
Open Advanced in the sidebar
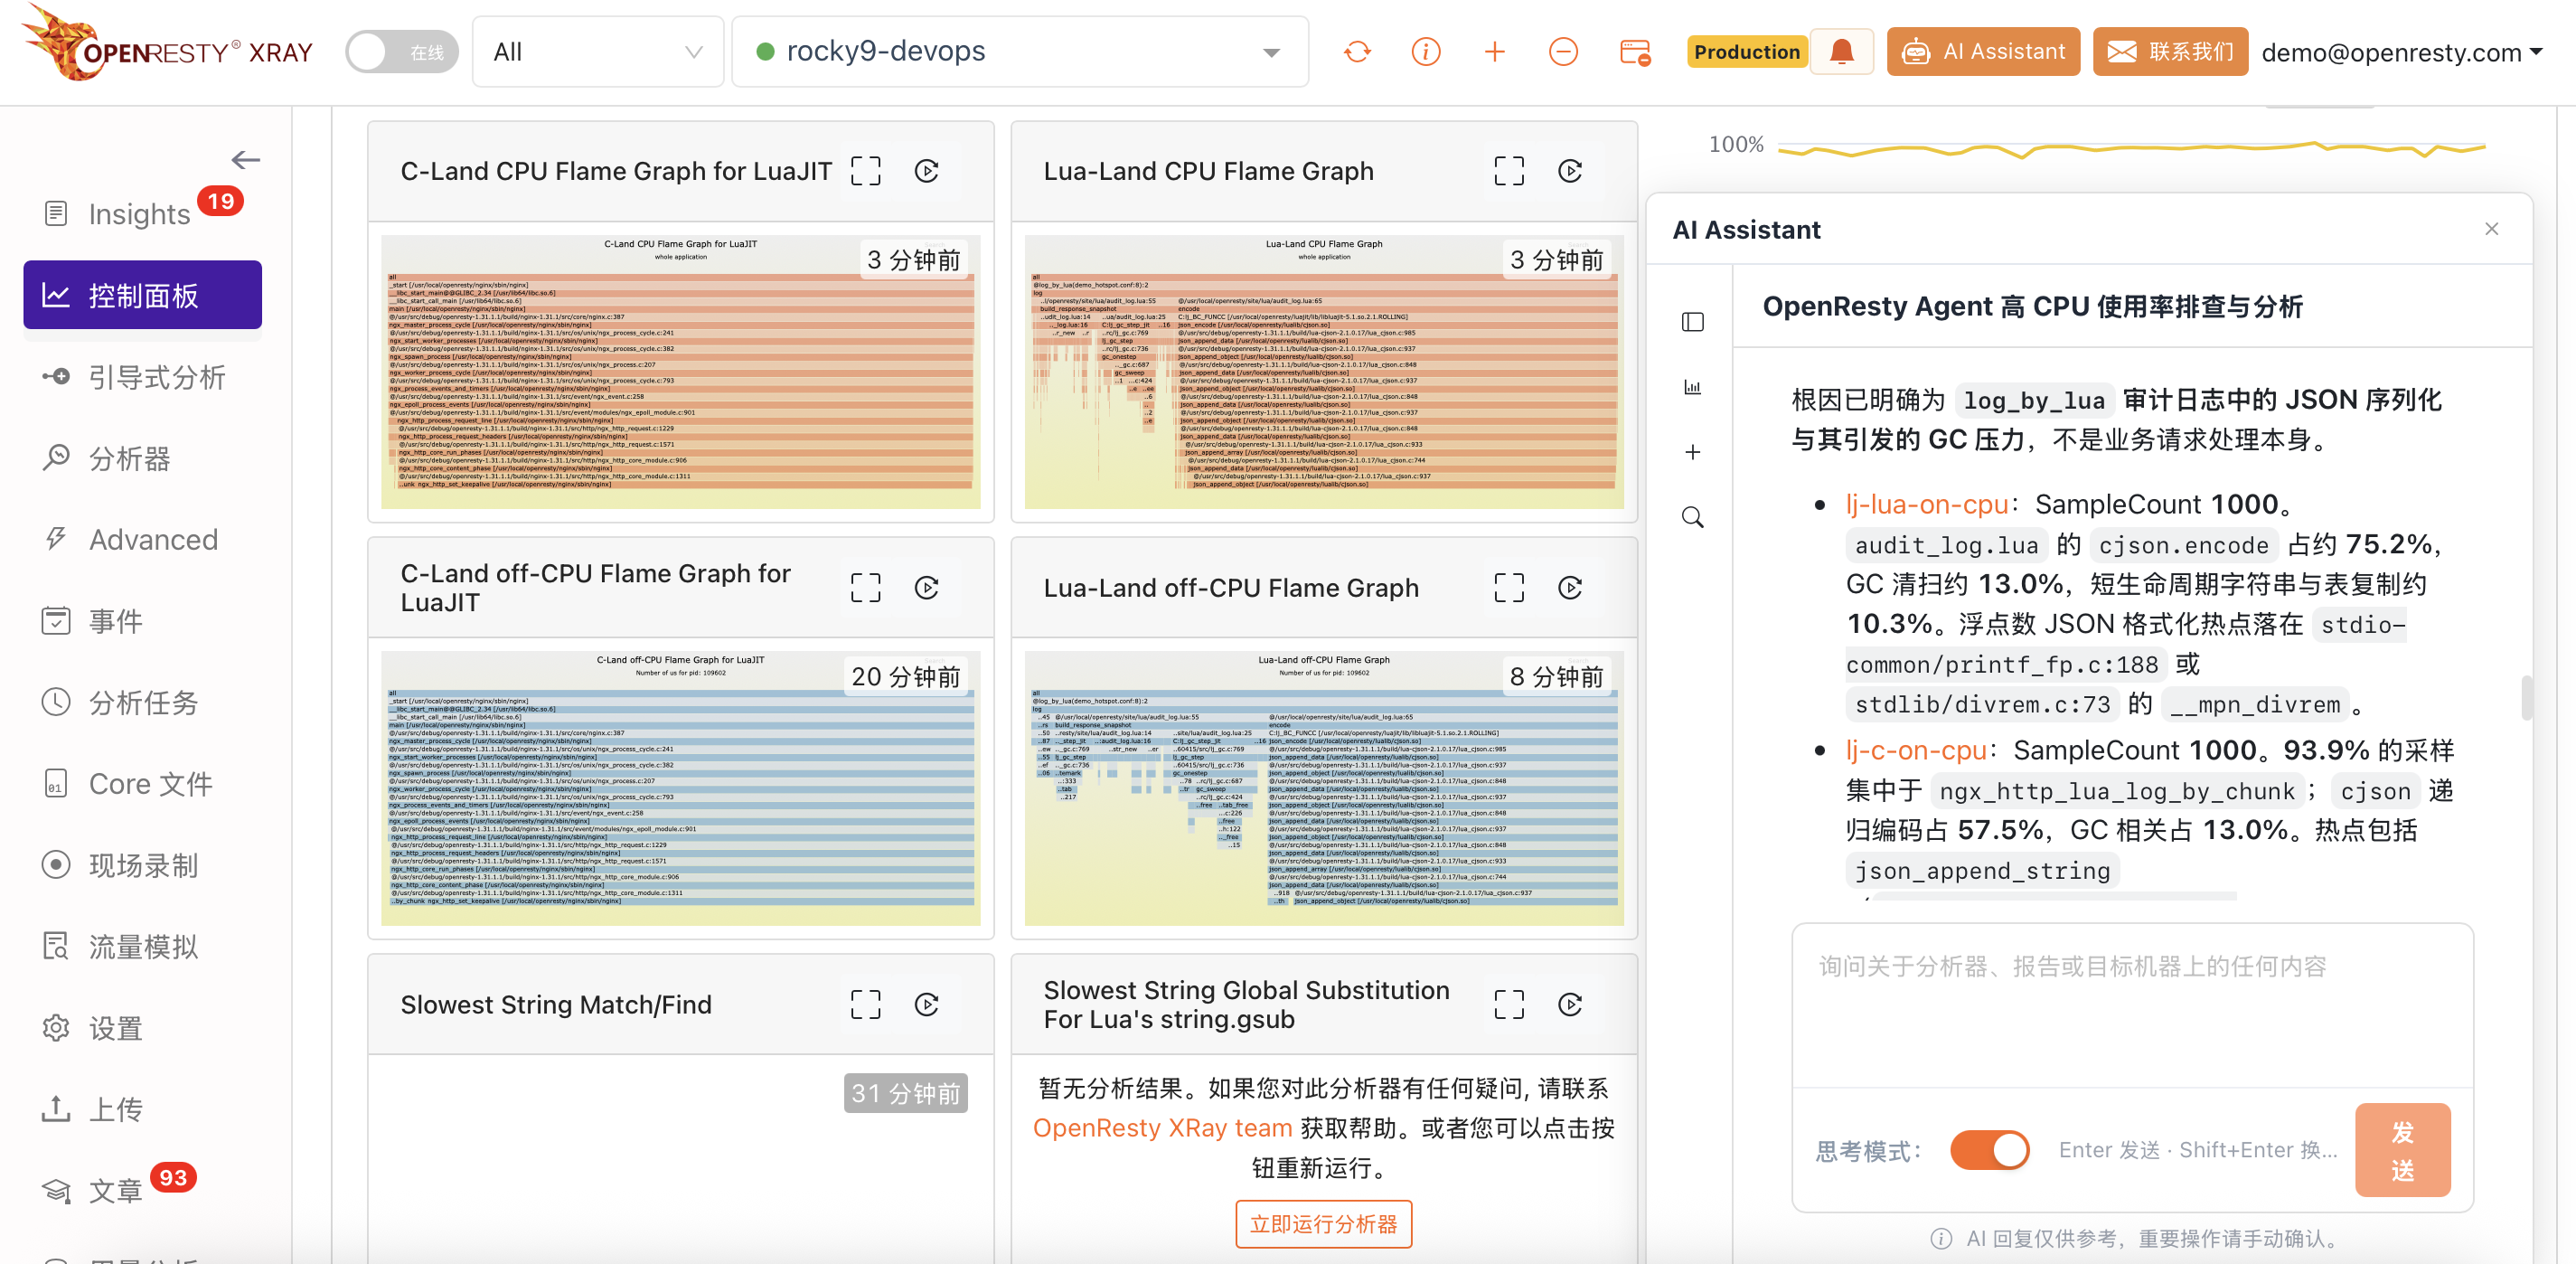142,540
